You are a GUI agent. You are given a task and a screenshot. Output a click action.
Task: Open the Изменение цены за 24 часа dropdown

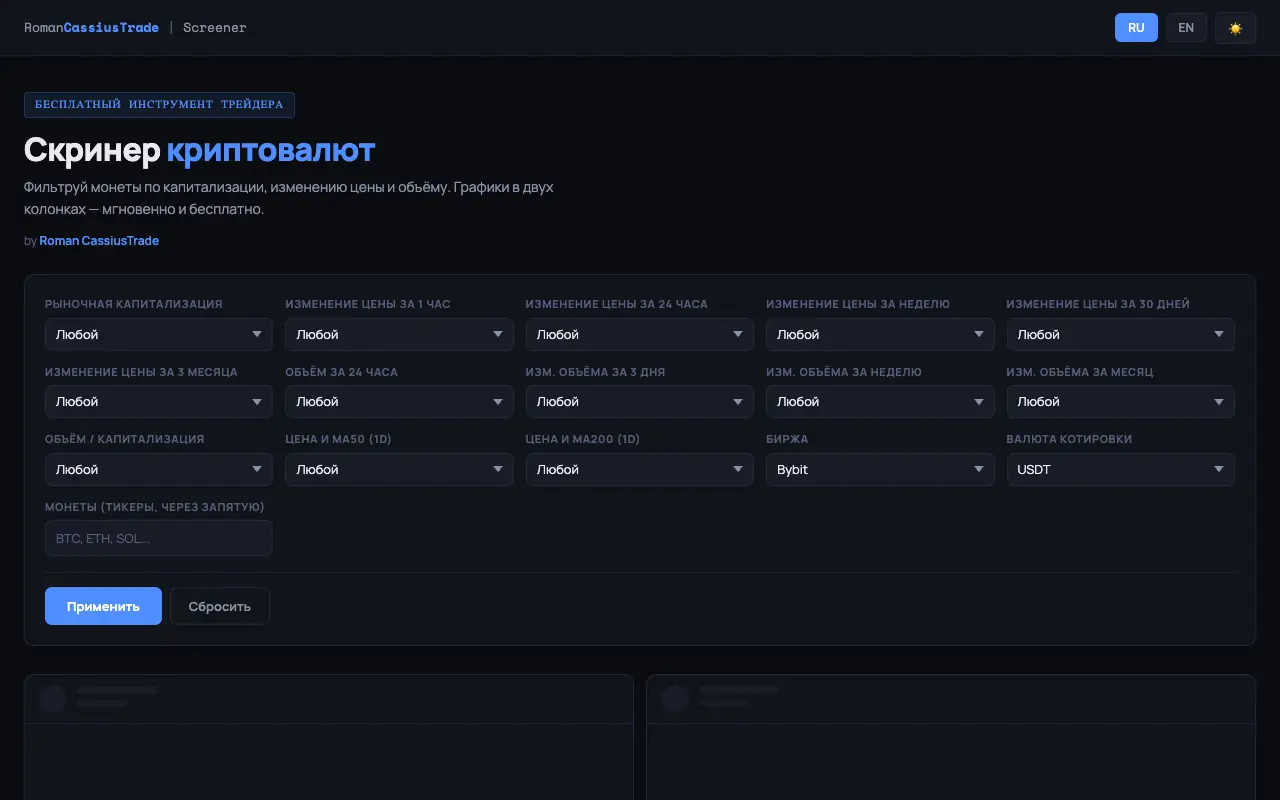(x=640, y=334)
